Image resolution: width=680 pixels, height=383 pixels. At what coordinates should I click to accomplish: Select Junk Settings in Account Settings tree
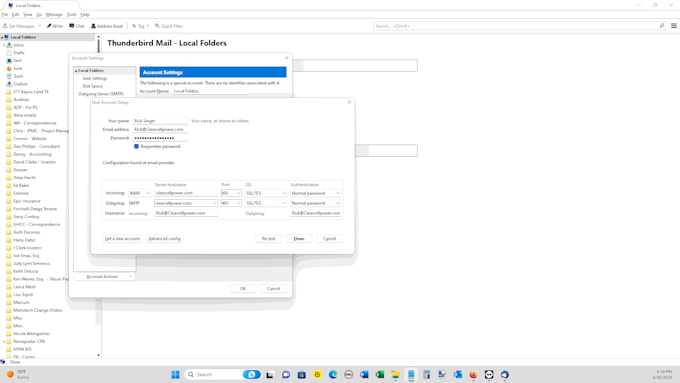tap(95, 79)
